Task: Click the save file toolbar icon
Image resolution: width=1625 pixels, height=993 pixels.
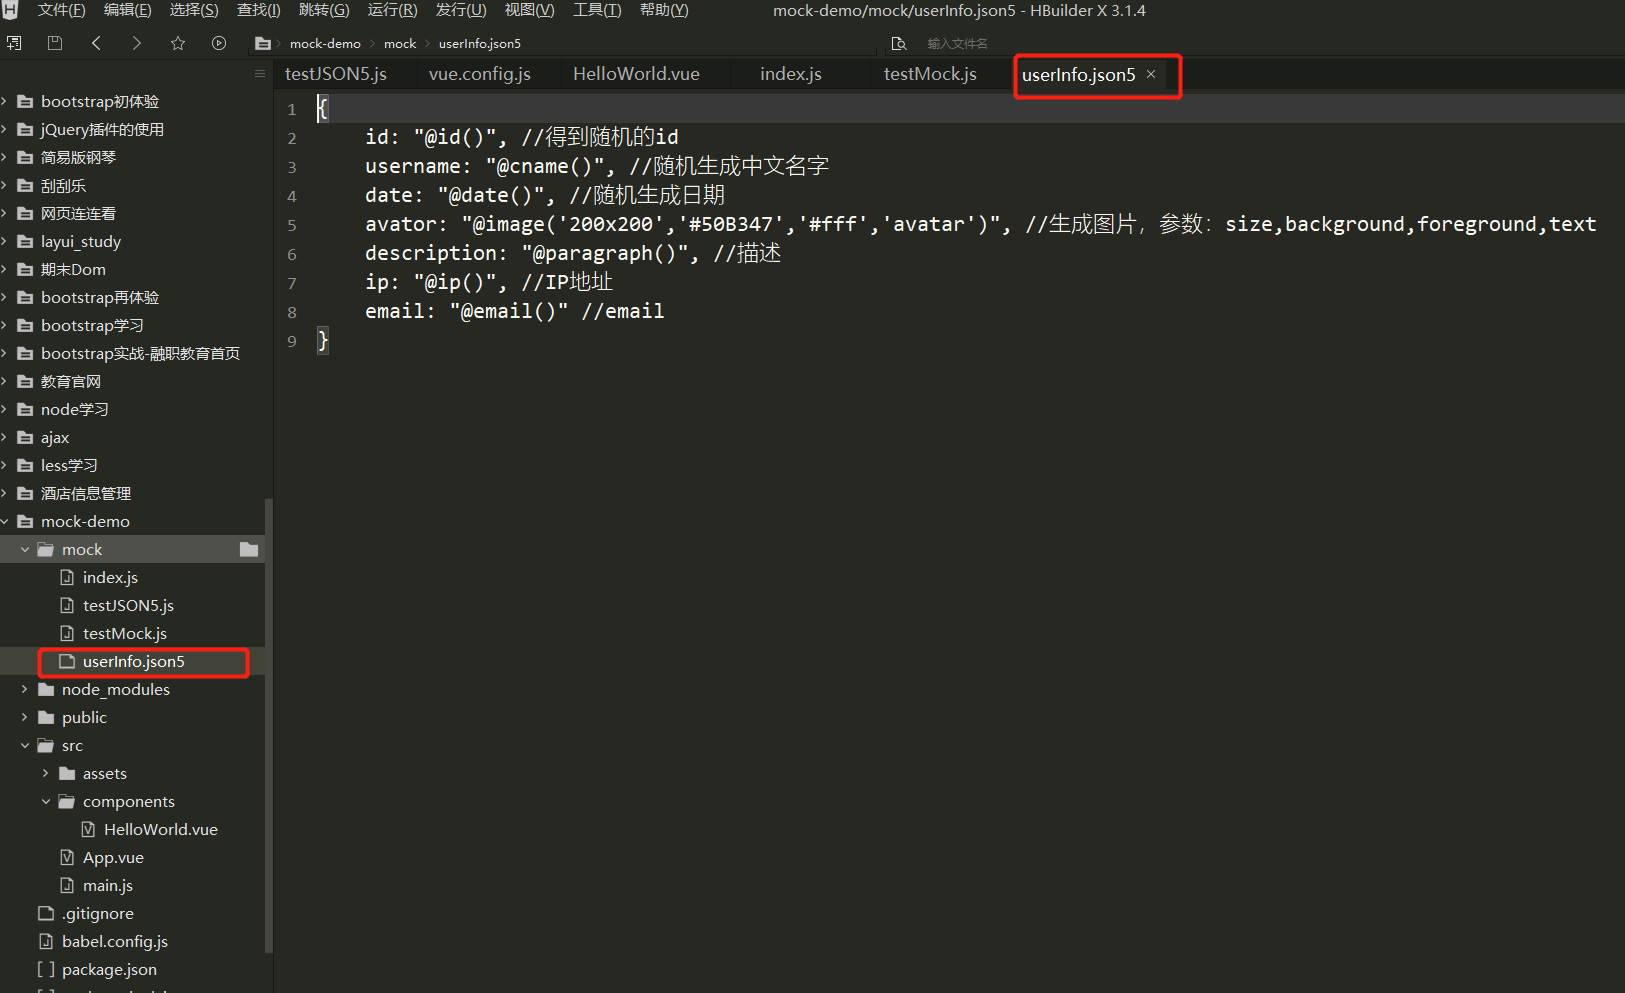Action: pos(55,43)
